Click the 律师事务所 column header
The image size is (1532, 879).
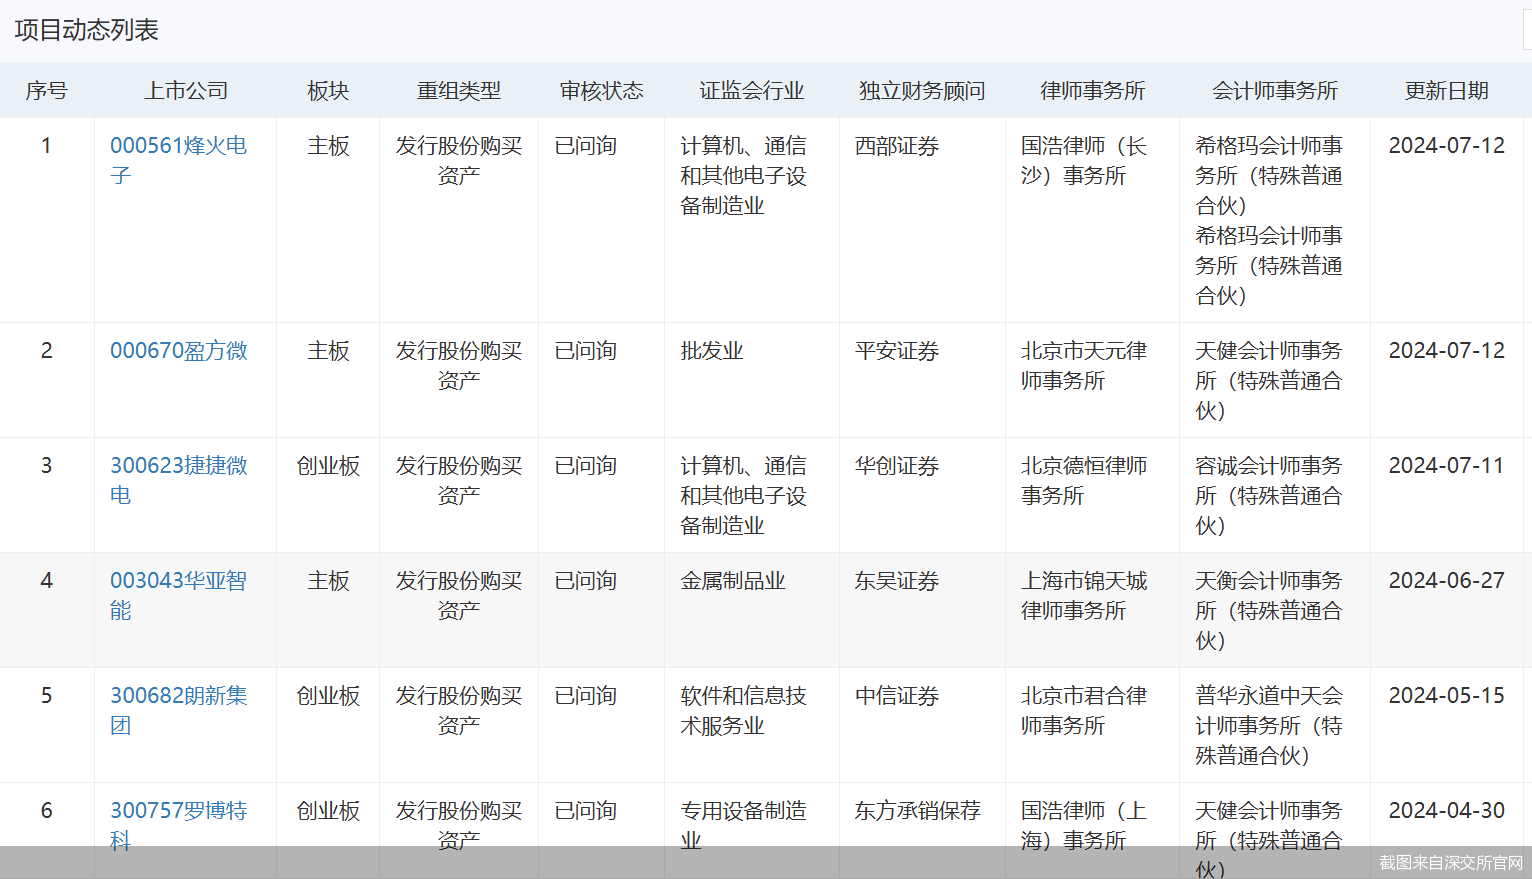click(1093, 91)
